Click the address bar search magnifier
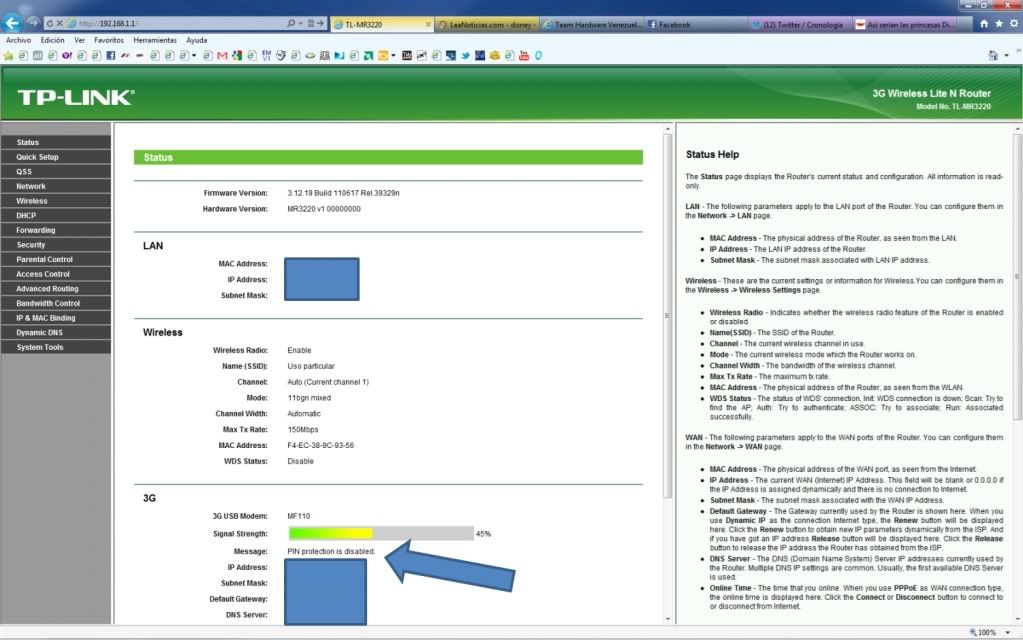The image size is (1023, 640). pyautogui.click(x=291, y=23)
